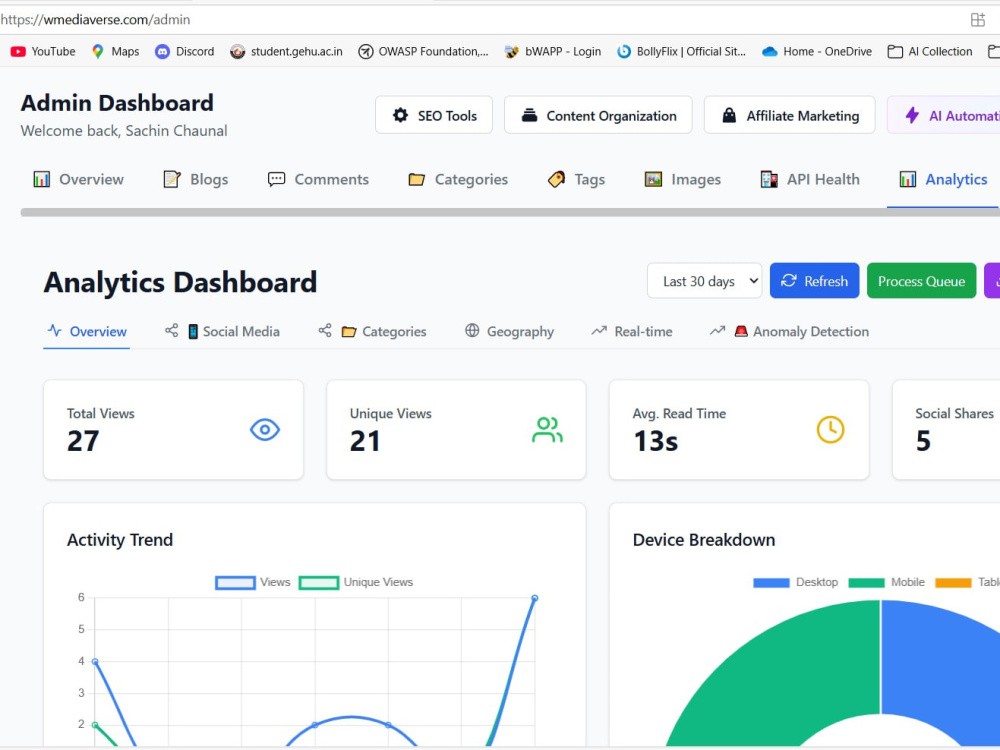
Task: Open AI Automation button
Action: (x=944, y=115)
